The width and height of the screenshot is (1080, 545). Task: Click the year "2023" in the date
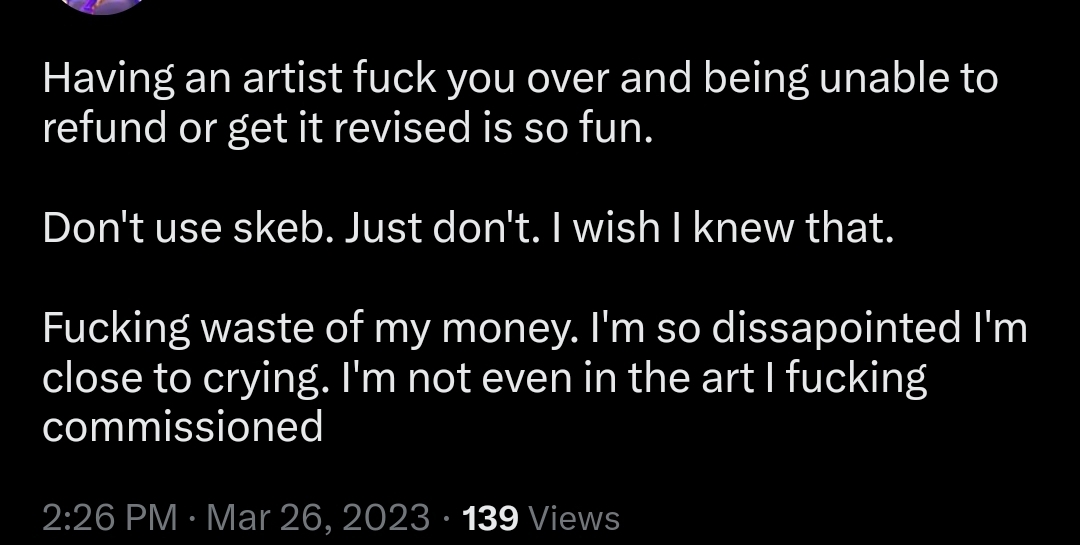[388, 518]
